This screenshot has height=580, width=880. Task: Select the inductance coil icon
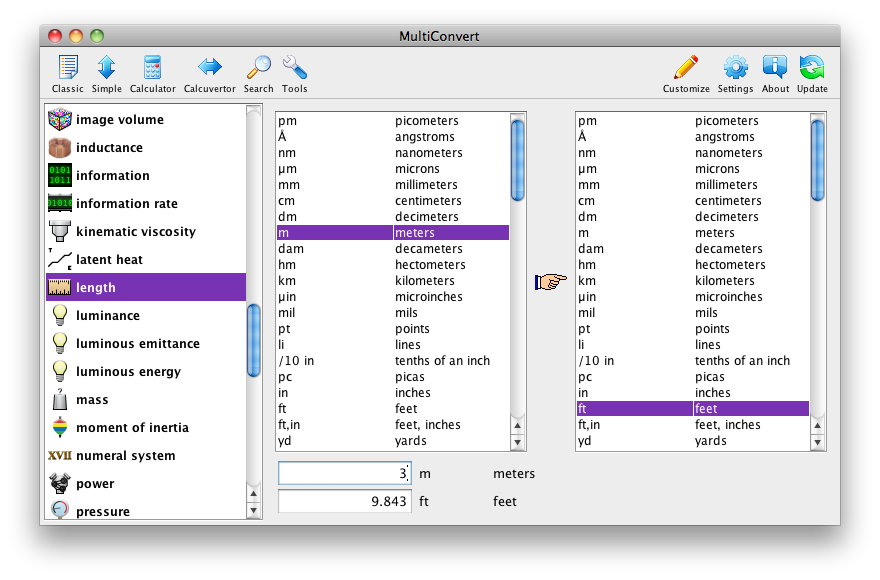tap(60, 147)
